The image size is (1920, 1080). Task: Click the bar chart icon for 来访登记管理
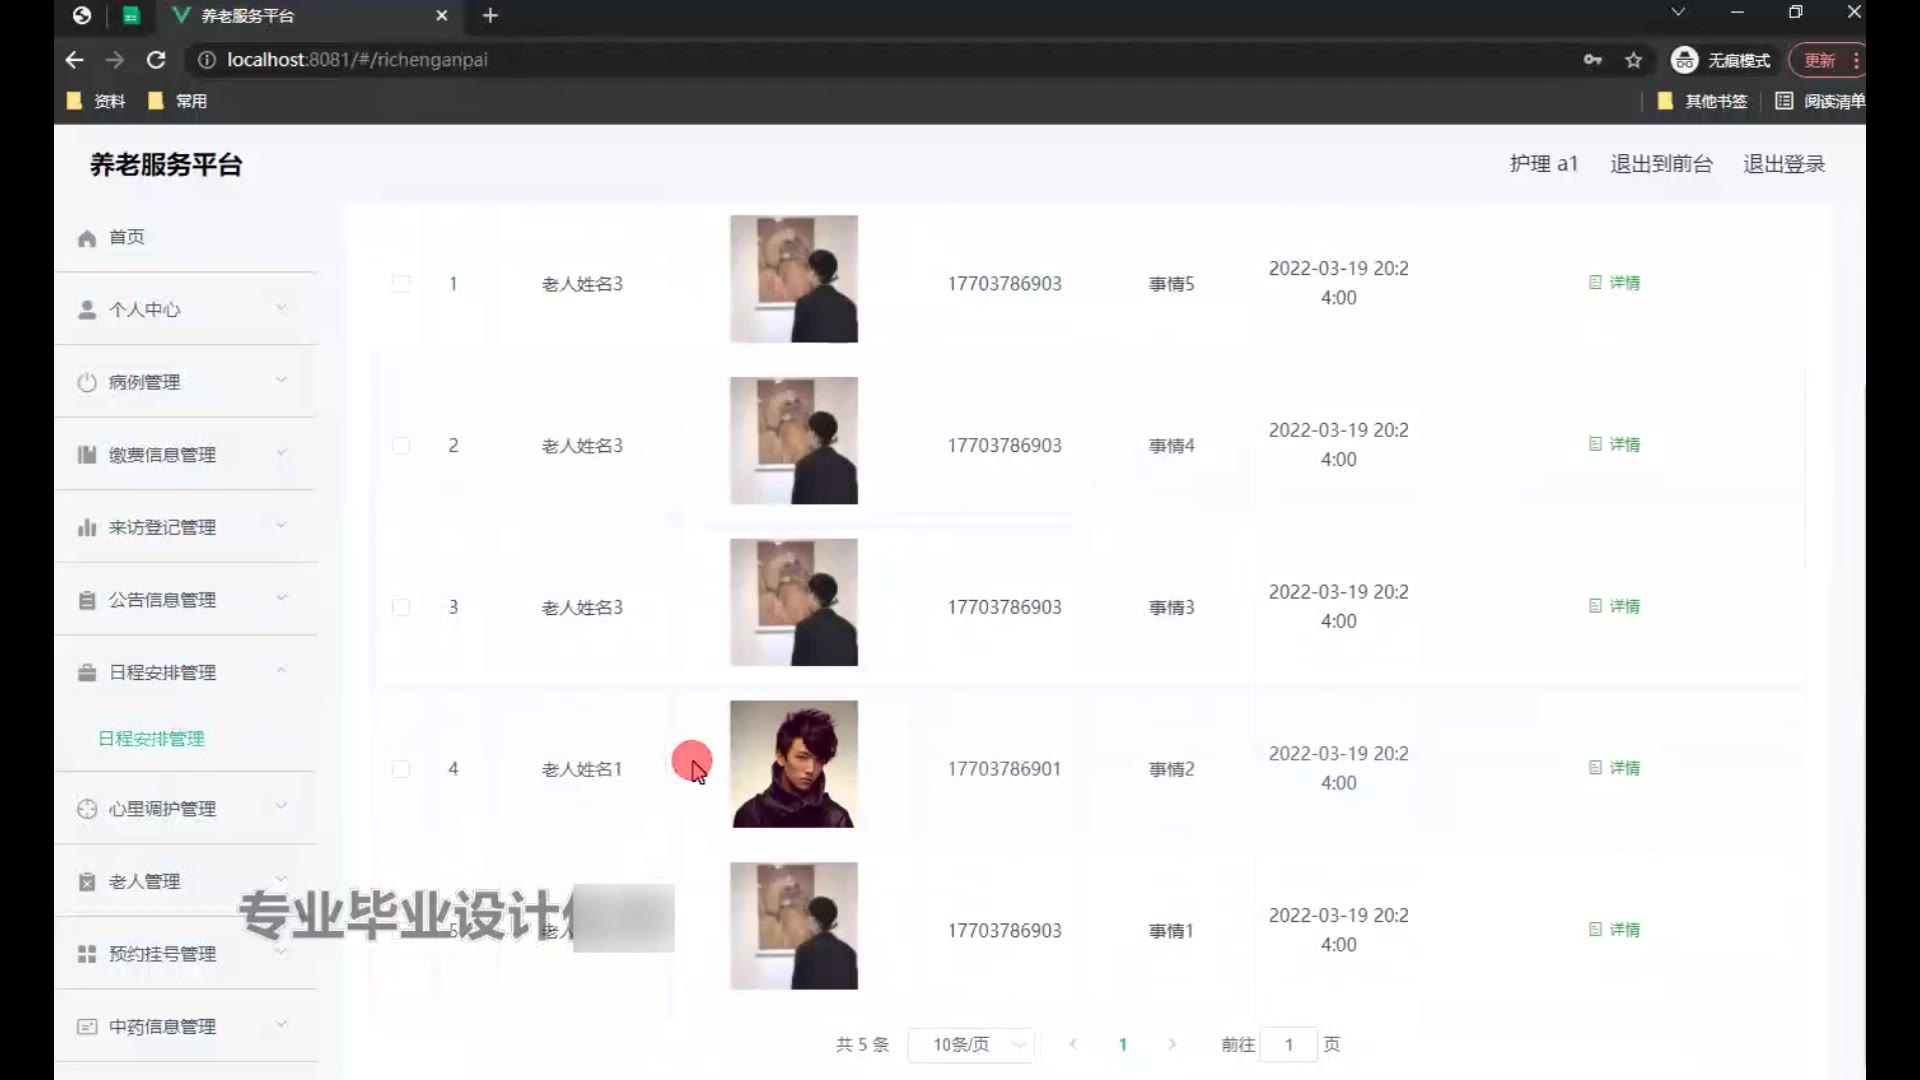click(87, 527)
